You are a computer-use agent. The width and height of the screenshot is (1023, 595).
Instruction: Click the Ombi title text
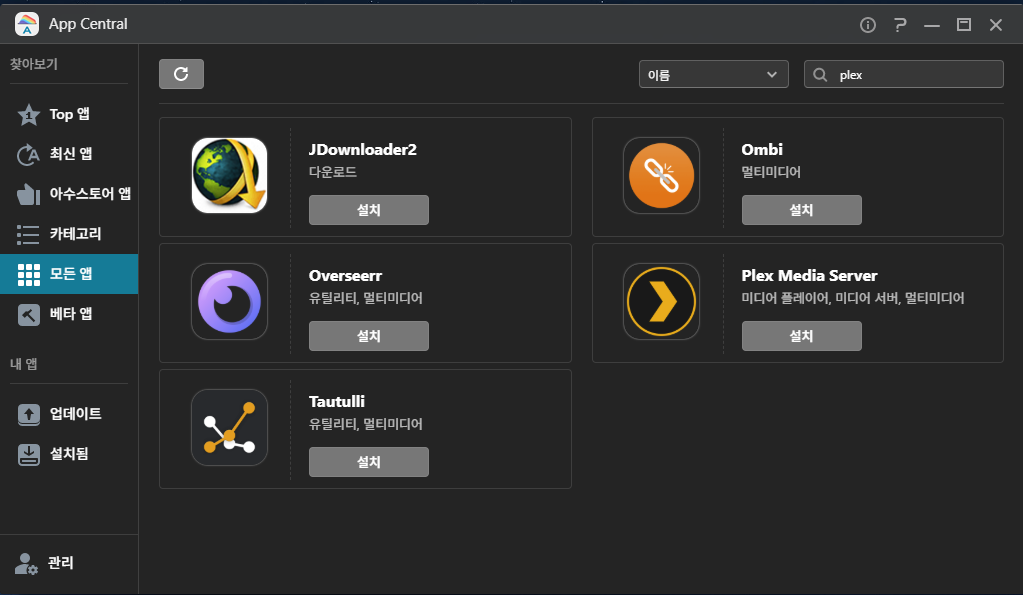762,149
